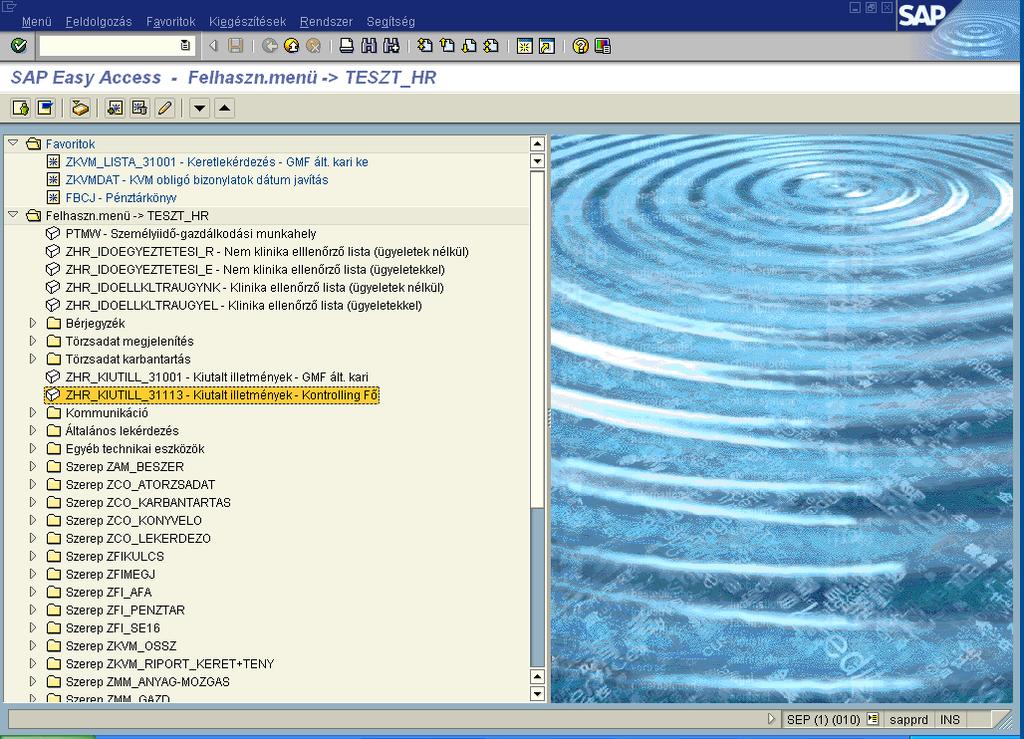Click the Save diskette icon
1024x739 pixels.
[x=236, y=46]
